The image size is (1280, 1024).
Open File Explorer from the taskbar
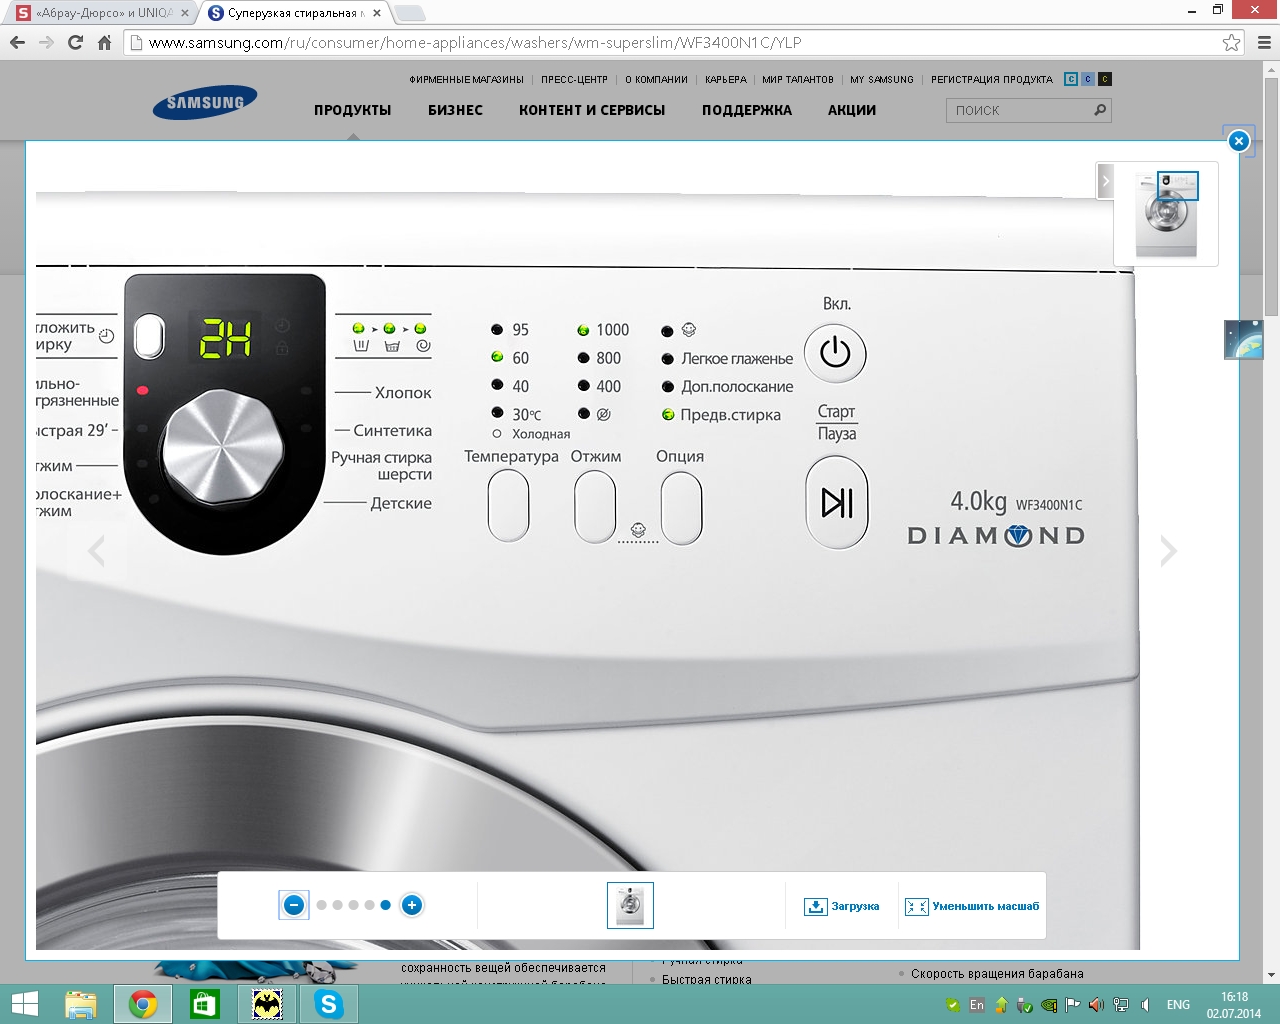80,1004
